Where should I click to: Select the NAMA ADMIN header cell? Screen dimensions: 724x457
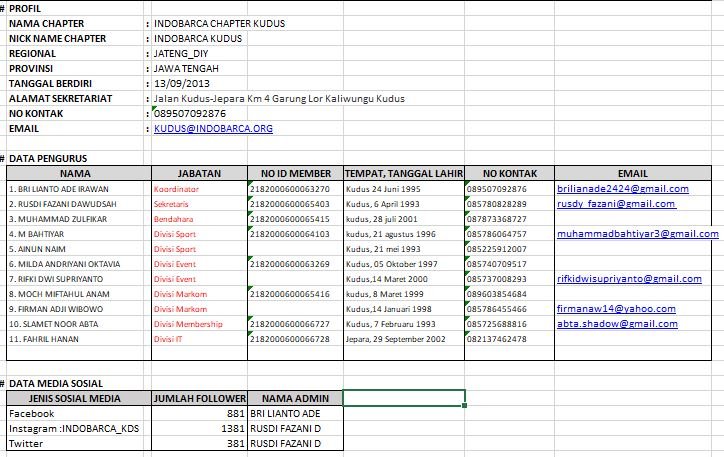296,398
